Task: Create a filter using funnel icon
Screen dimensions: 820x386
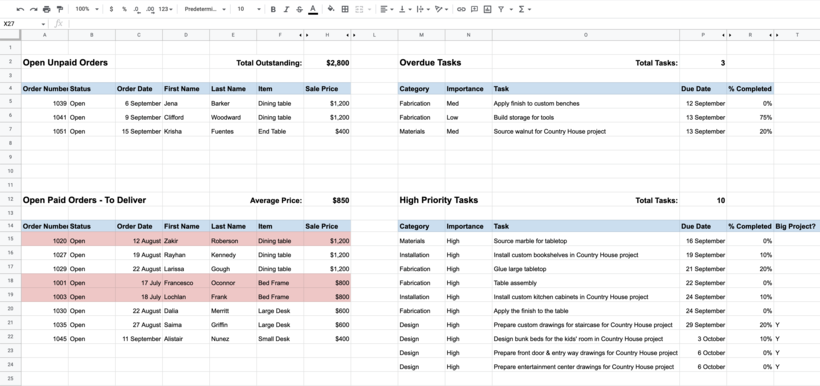Action: (501, 9)
